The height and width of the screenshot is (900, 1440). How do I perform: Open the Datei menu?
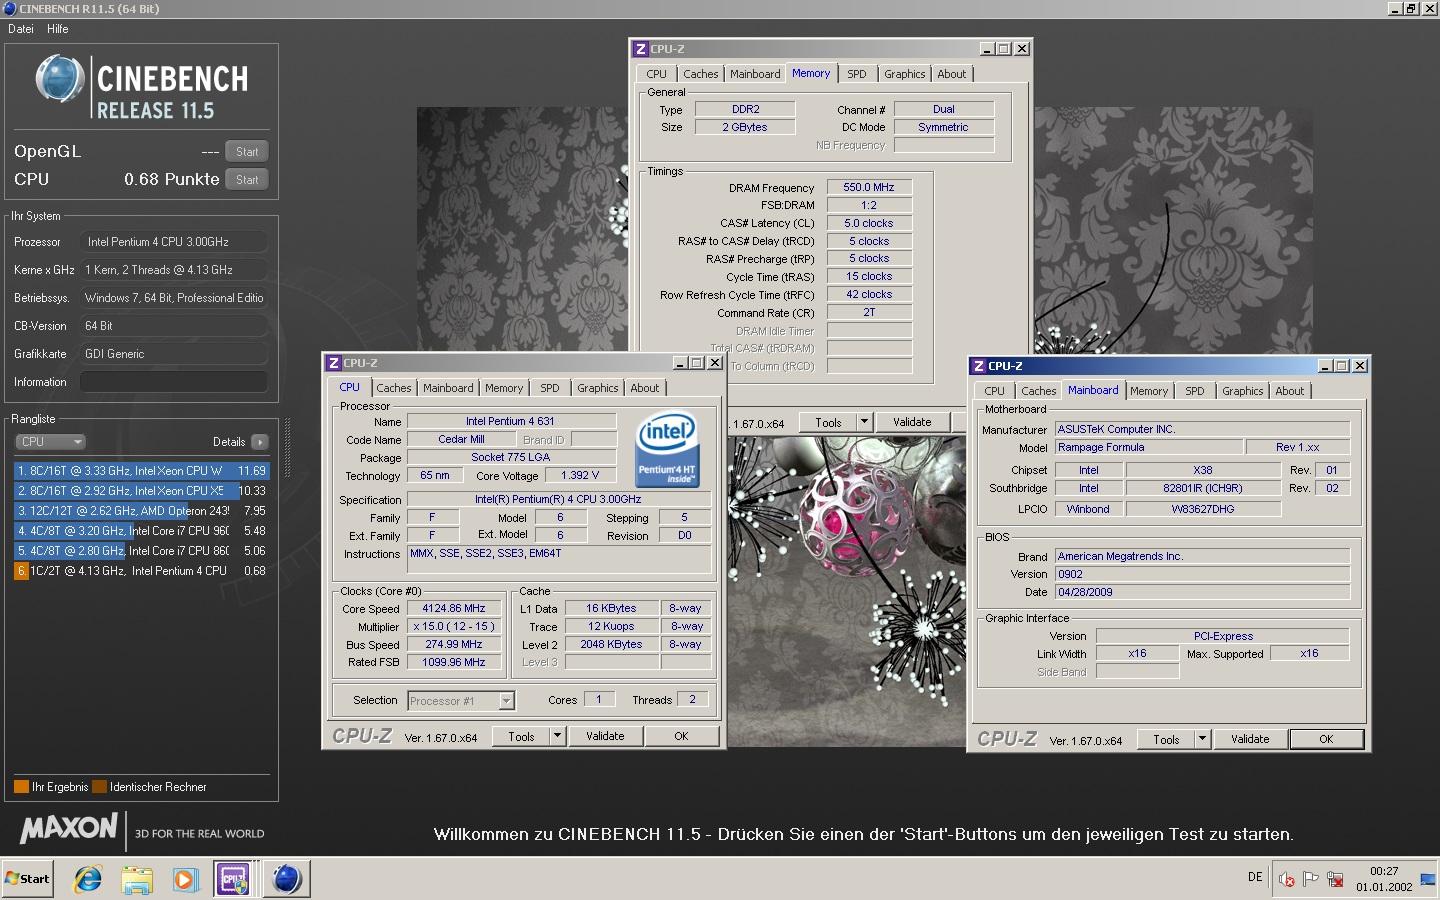click(x=21, y=29)
